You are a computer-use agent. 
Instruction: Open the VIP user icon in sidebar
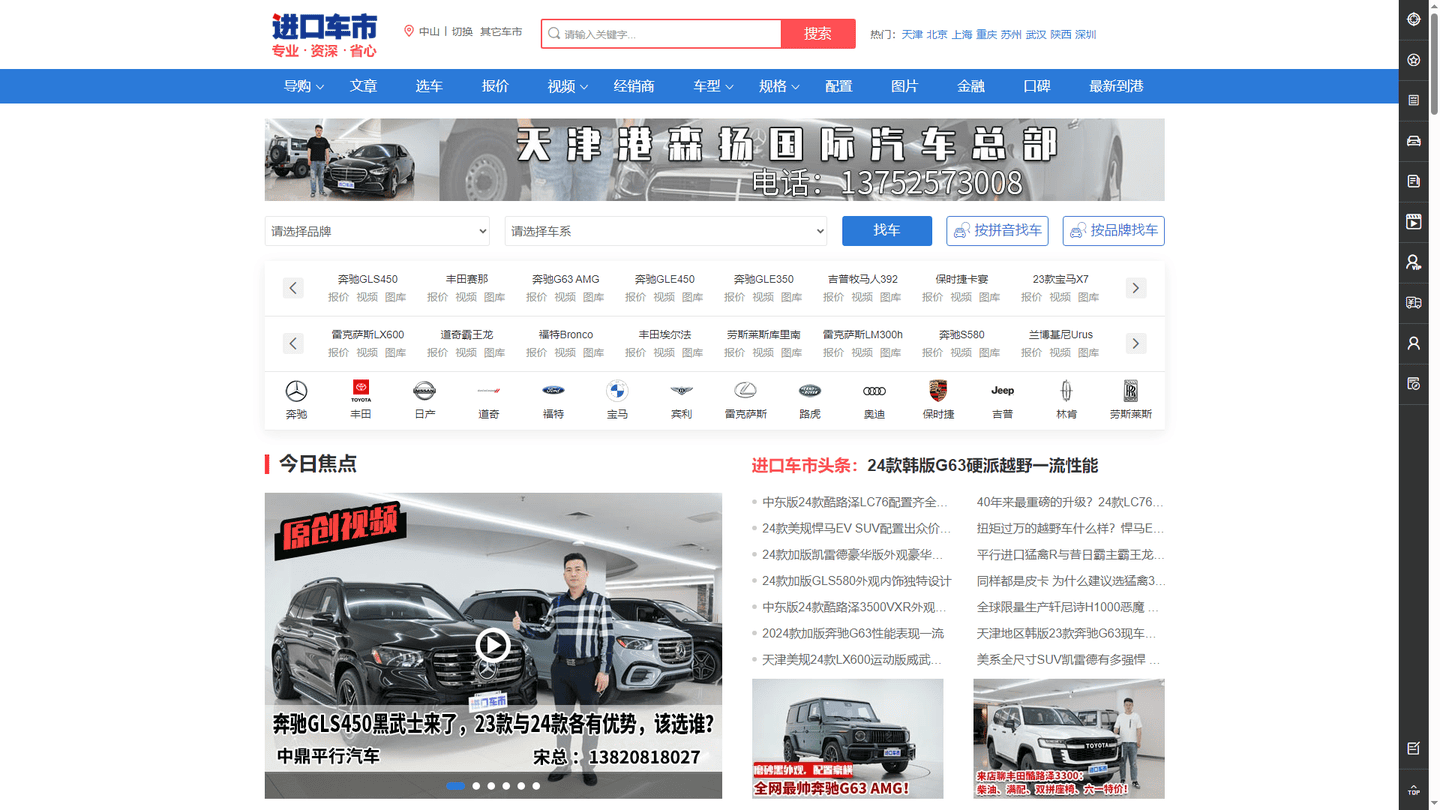pyautogui.click(x=1413, y=262)
